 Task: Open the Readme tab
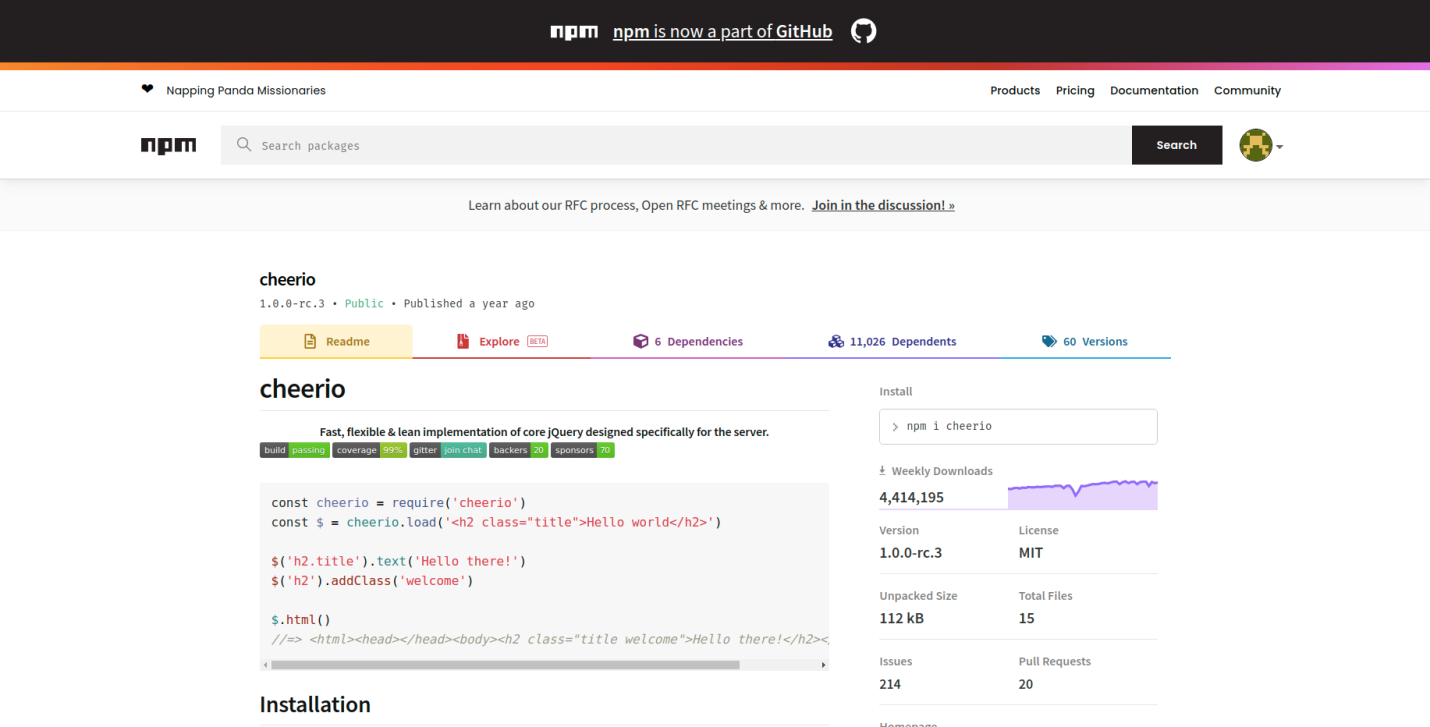tap(336, 341)
